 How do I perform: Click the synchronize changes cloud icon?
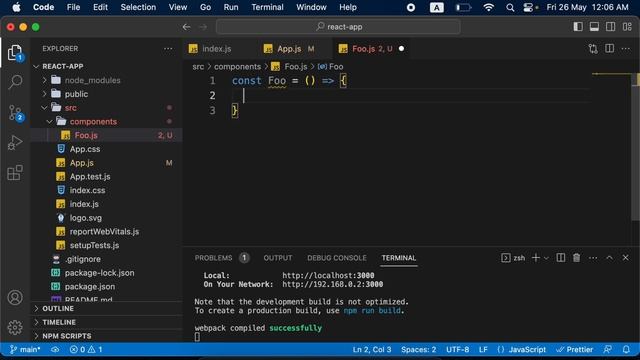coord(55,350)
